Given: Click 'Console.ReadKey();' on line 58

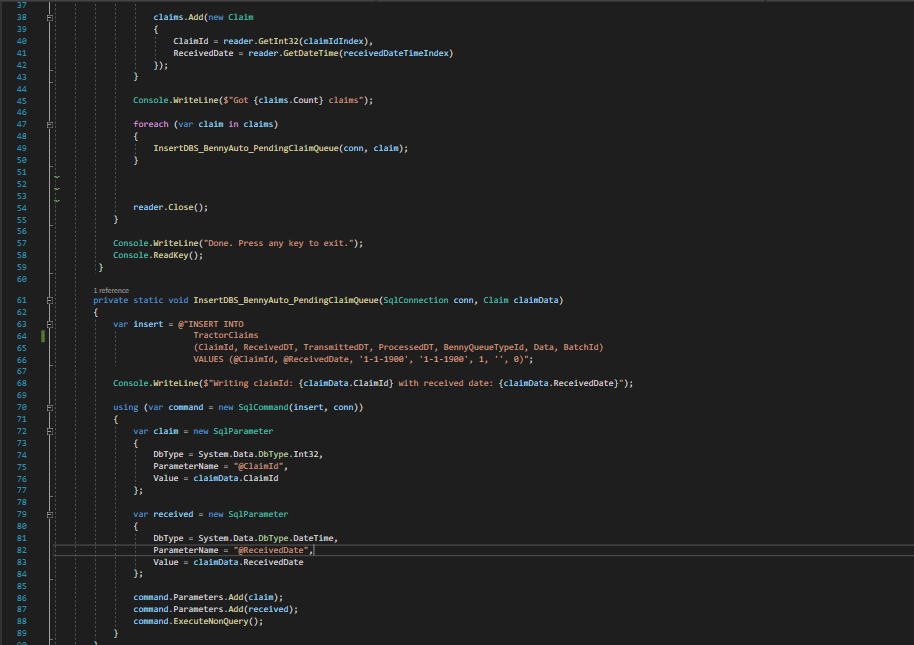Looking at the screenshot, I should point(158,255).
